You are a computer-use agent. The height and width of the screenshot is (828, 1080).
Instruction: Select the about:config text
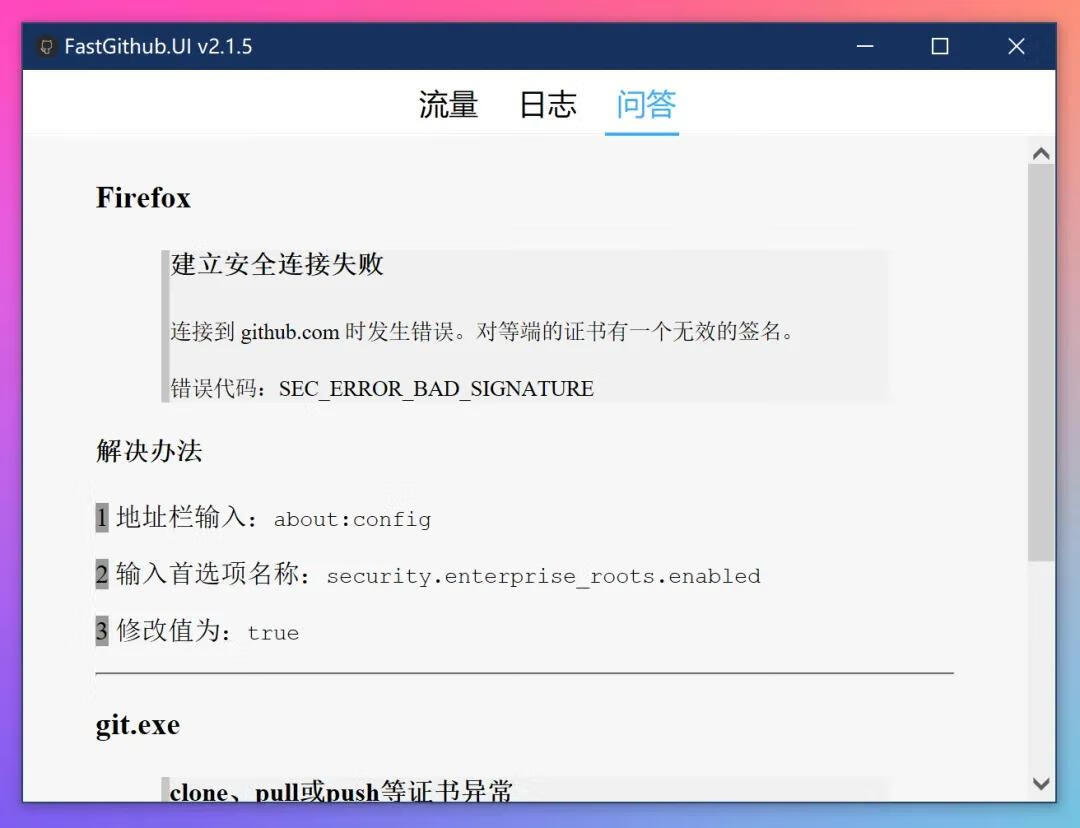(356, 519)
